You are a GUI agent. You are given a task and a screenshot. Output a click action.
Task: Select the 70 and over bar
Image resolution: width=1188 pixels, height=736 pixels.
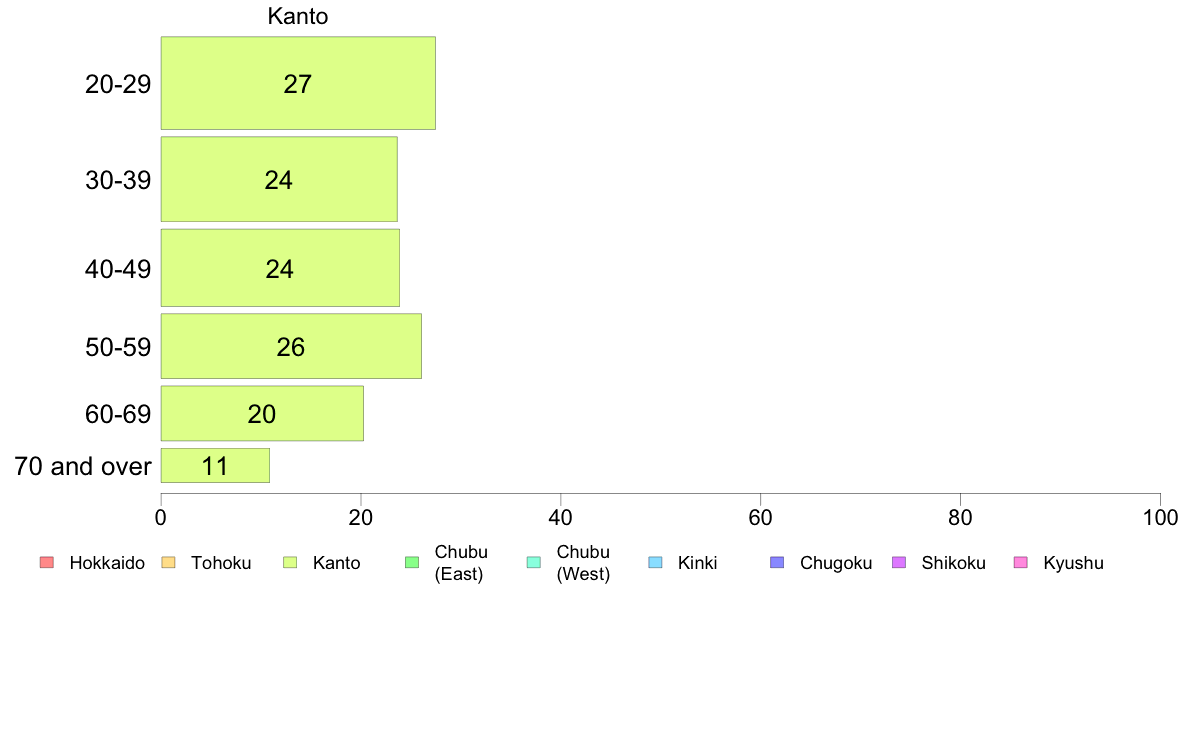coord(215,465)
